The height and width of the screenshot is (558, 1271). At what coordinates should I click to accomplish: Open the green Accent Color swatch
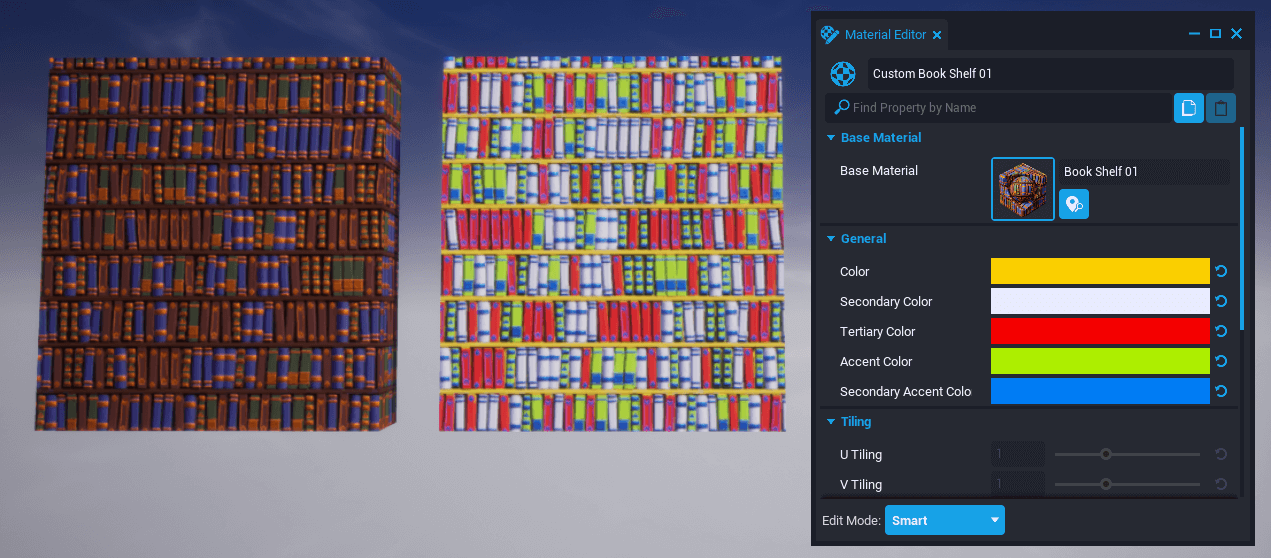1100,361
